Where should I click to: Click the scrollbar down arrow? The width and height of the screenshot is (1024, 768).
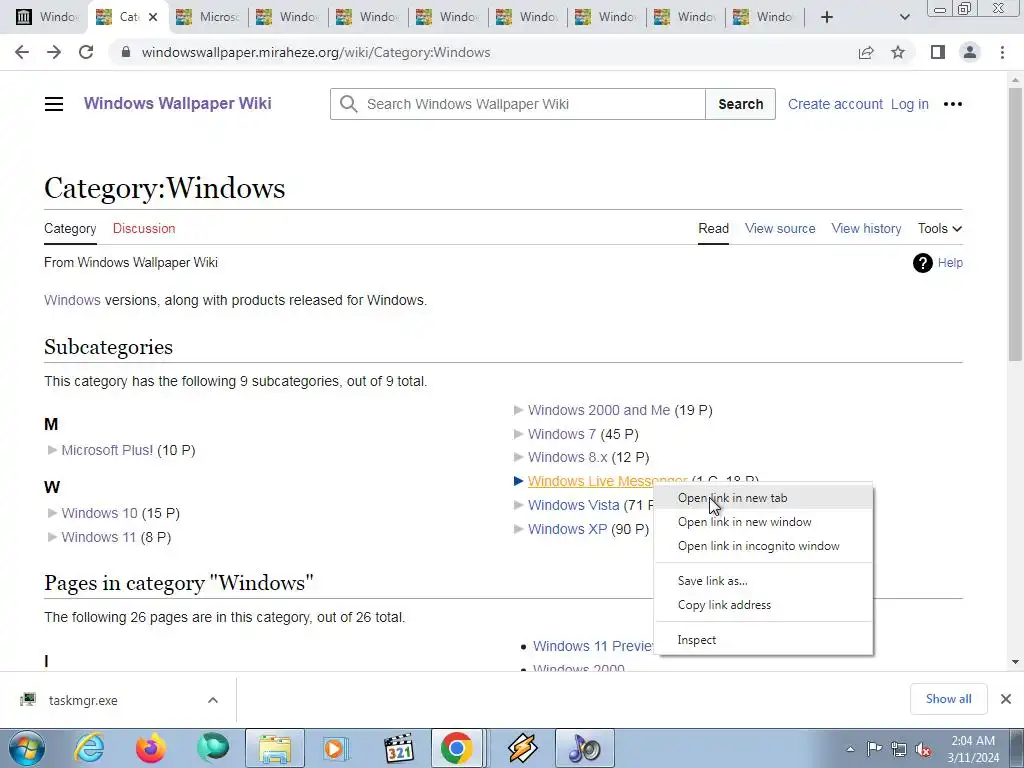tap(1015, 662)
